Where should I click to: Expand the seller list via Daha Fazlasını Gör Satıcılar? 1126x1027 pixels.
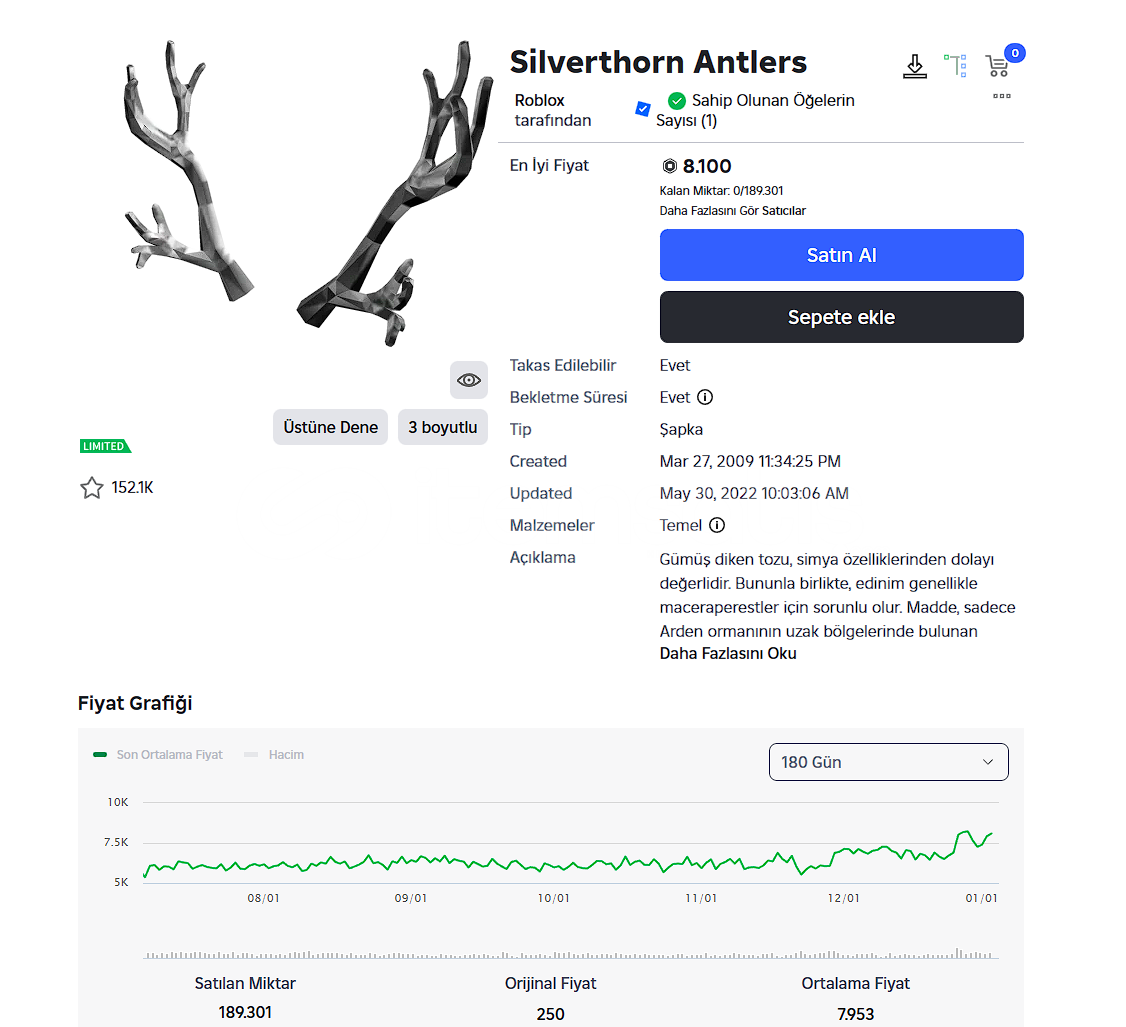pos(733,211)
